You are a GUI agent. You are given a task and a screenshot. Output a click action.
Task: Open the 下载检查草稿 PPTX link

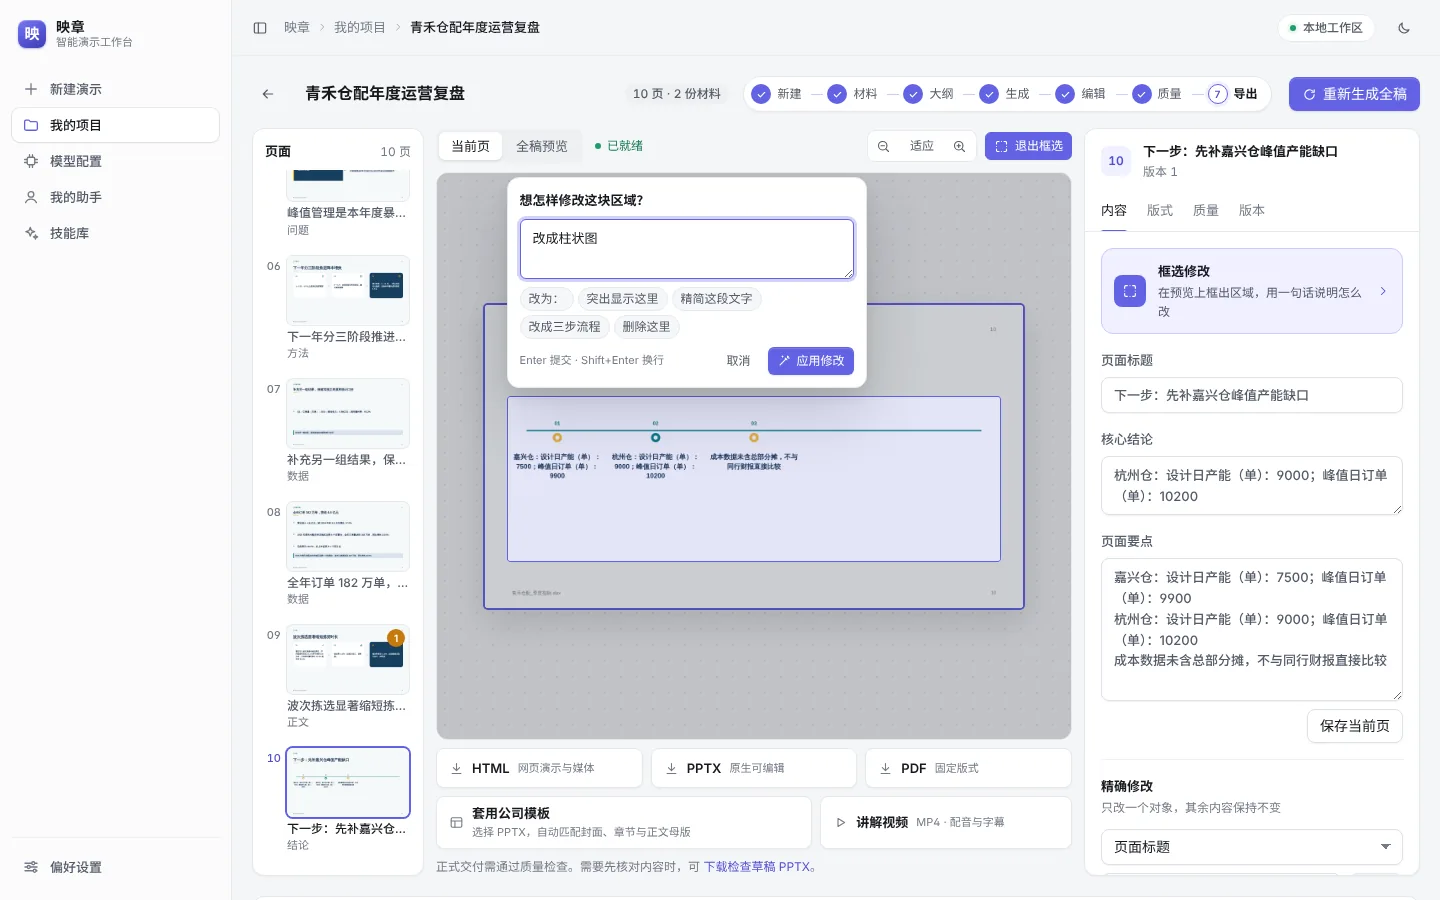(756, 867)
